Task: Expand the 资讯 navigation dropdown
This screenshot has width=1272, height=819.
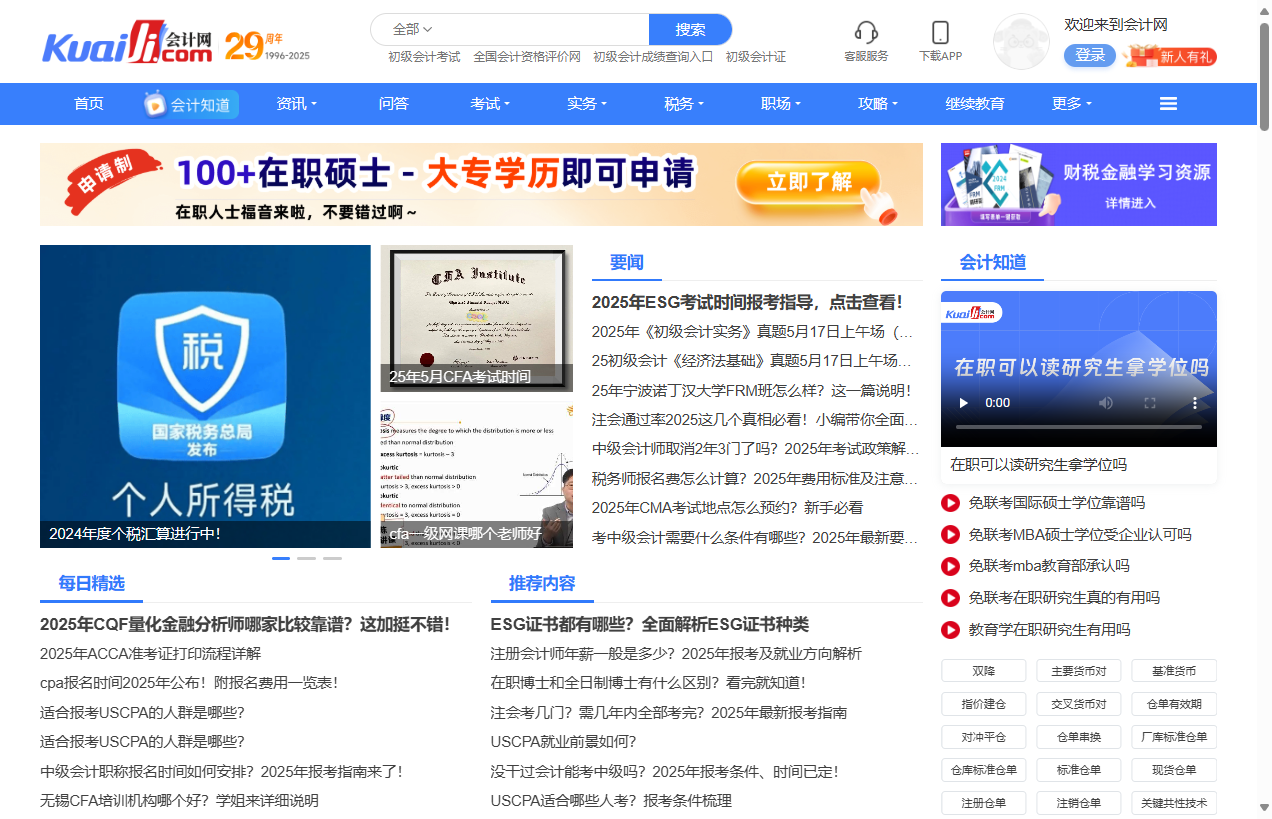Action: 296,104
